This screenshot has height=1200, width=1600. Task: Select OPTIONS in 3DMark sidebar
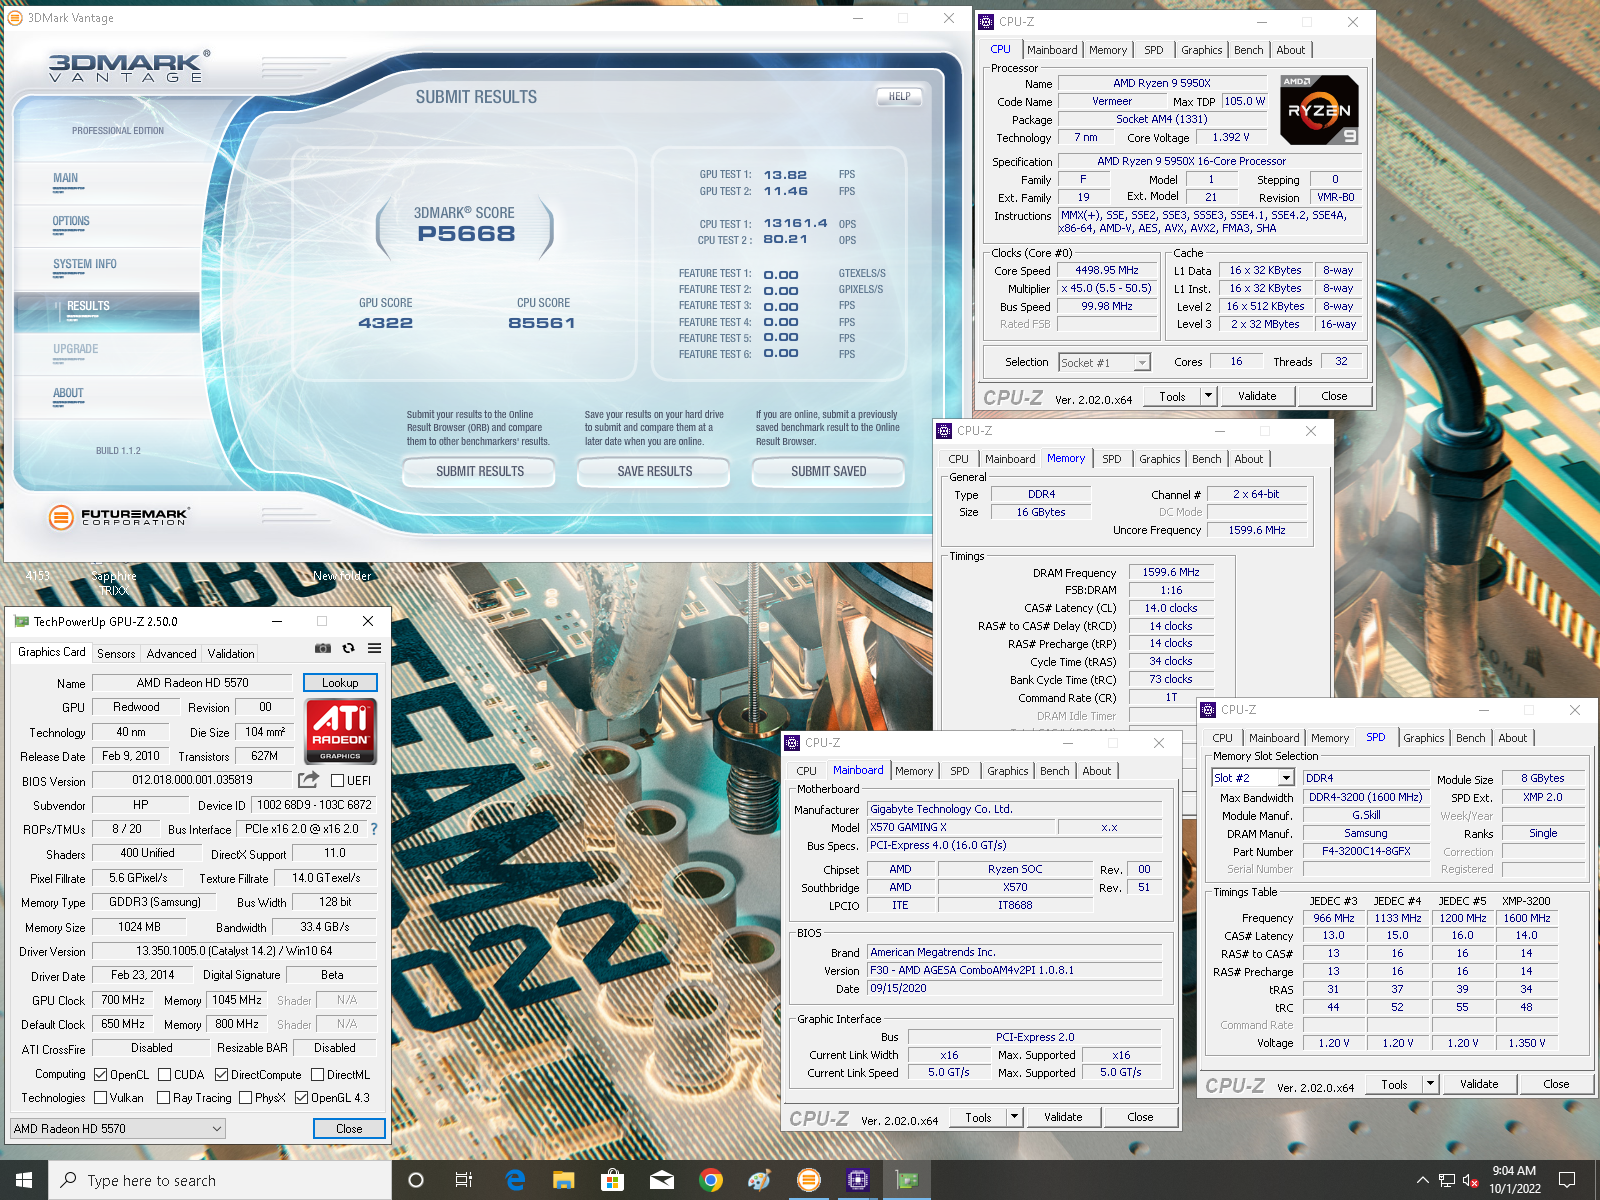(71, 221)
